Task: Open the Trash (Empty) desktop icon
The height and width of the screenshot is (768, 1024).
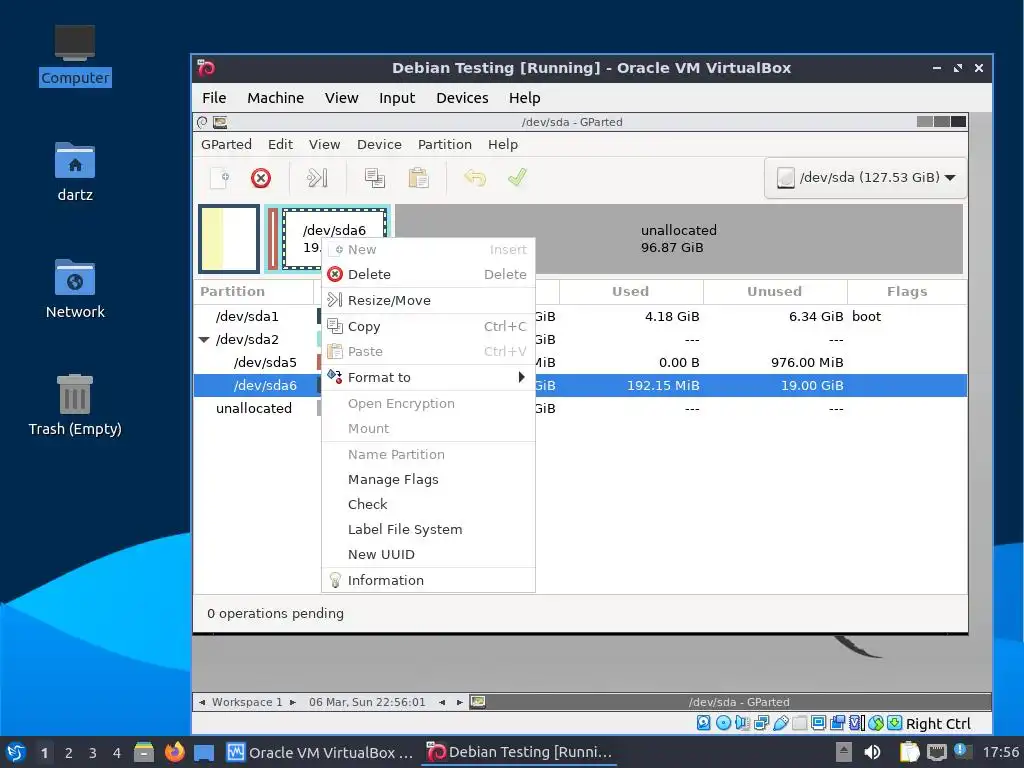Action: click(x=74, y=406)
